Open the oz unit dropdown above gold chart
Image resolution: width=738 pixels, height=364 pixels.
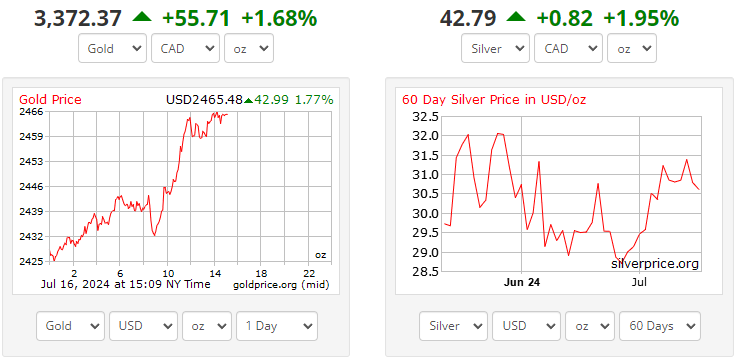249,48
